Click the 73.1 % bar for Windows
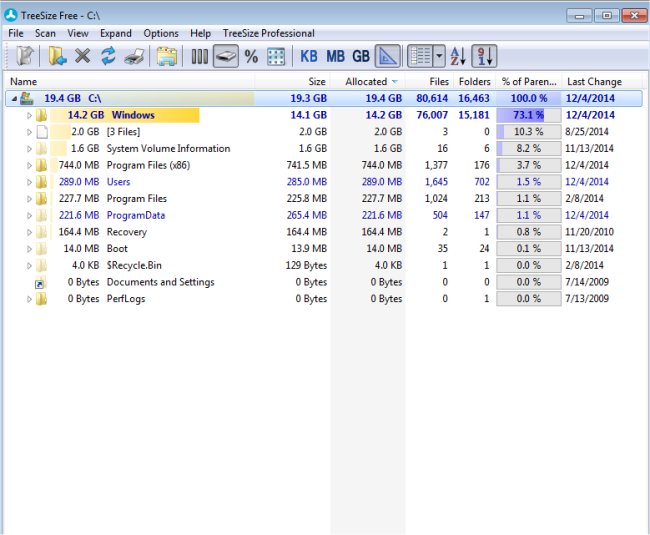The image size is (650, 535). (528, 116)
